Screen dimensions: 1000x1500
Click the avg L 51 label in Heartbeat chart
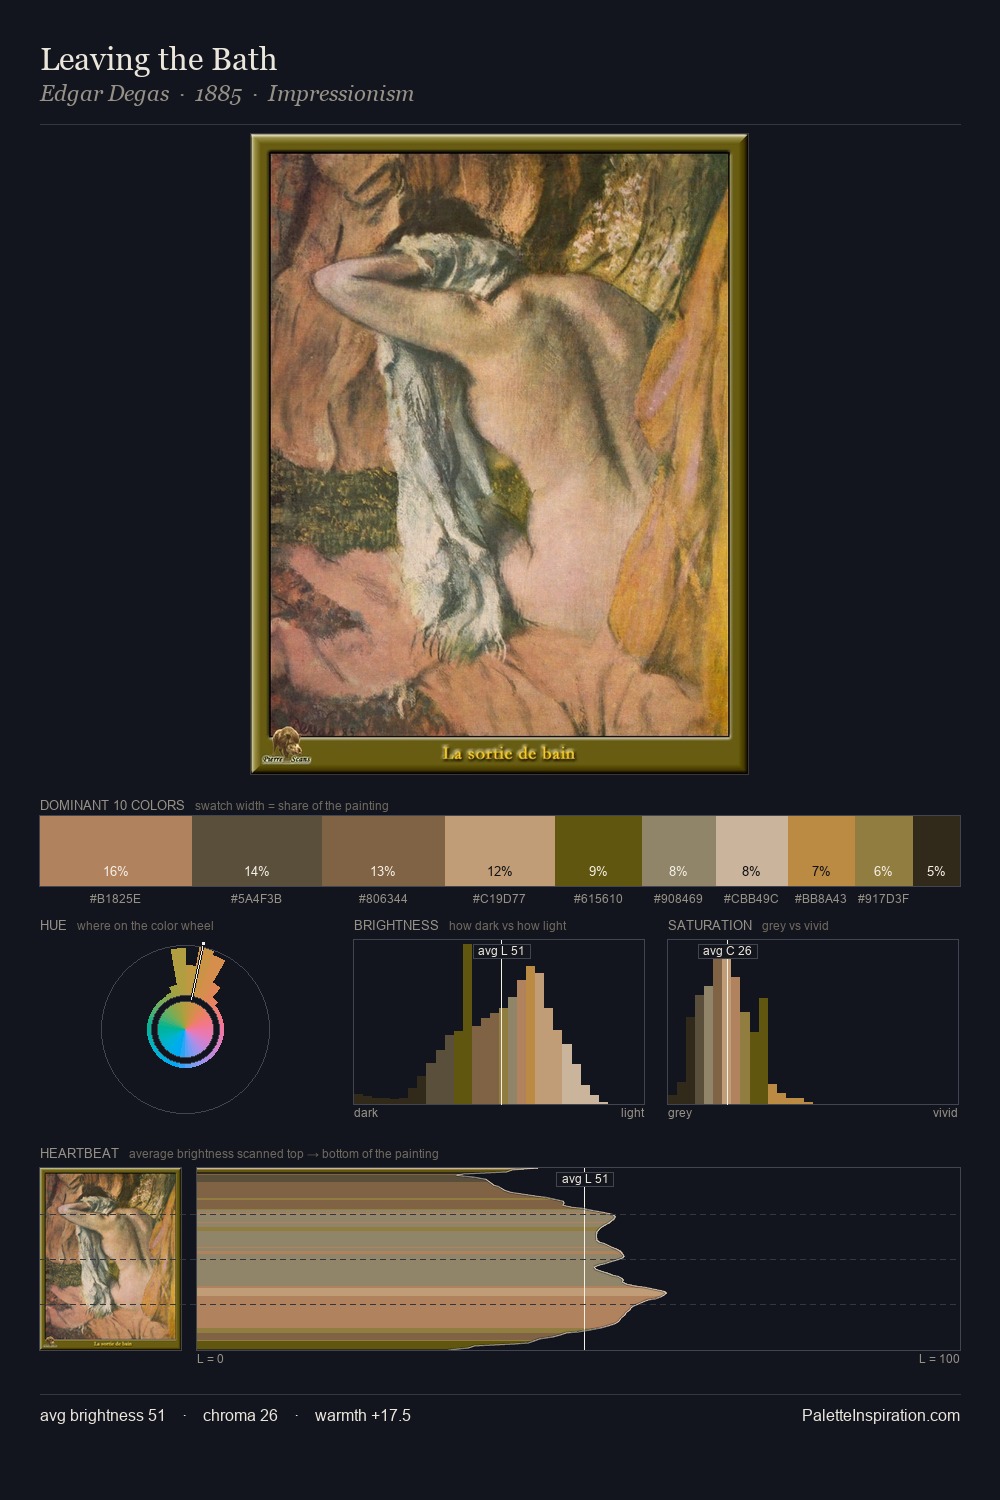click(585, 1179)
